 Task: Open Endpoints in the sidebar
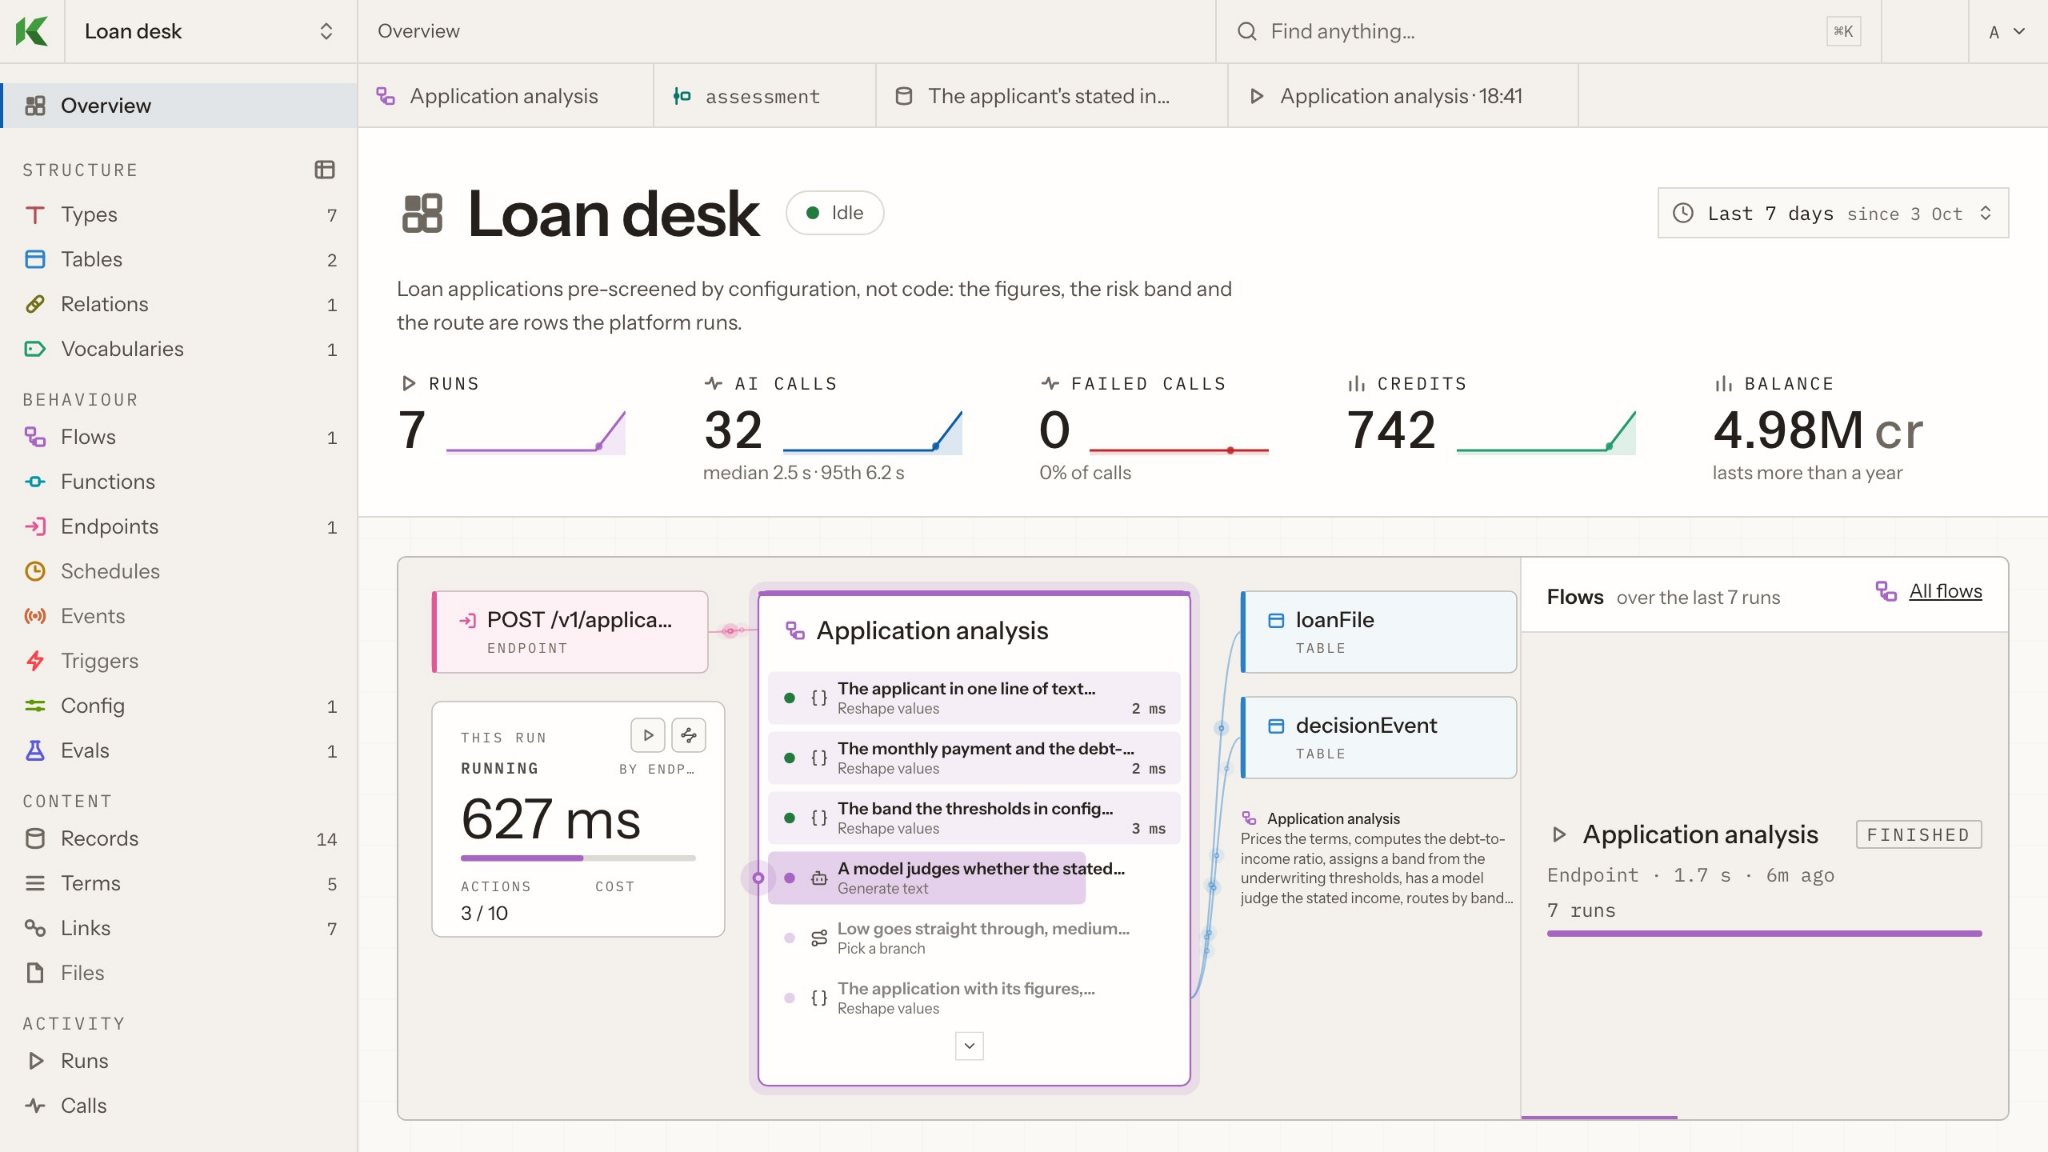point(179,527)
